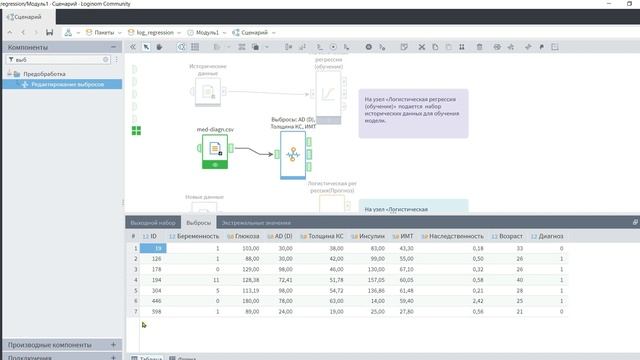The height and width of the screenshot is (360, 640).
Task: Click the Модуль1 breadcrumb
Action: point(203,32)
